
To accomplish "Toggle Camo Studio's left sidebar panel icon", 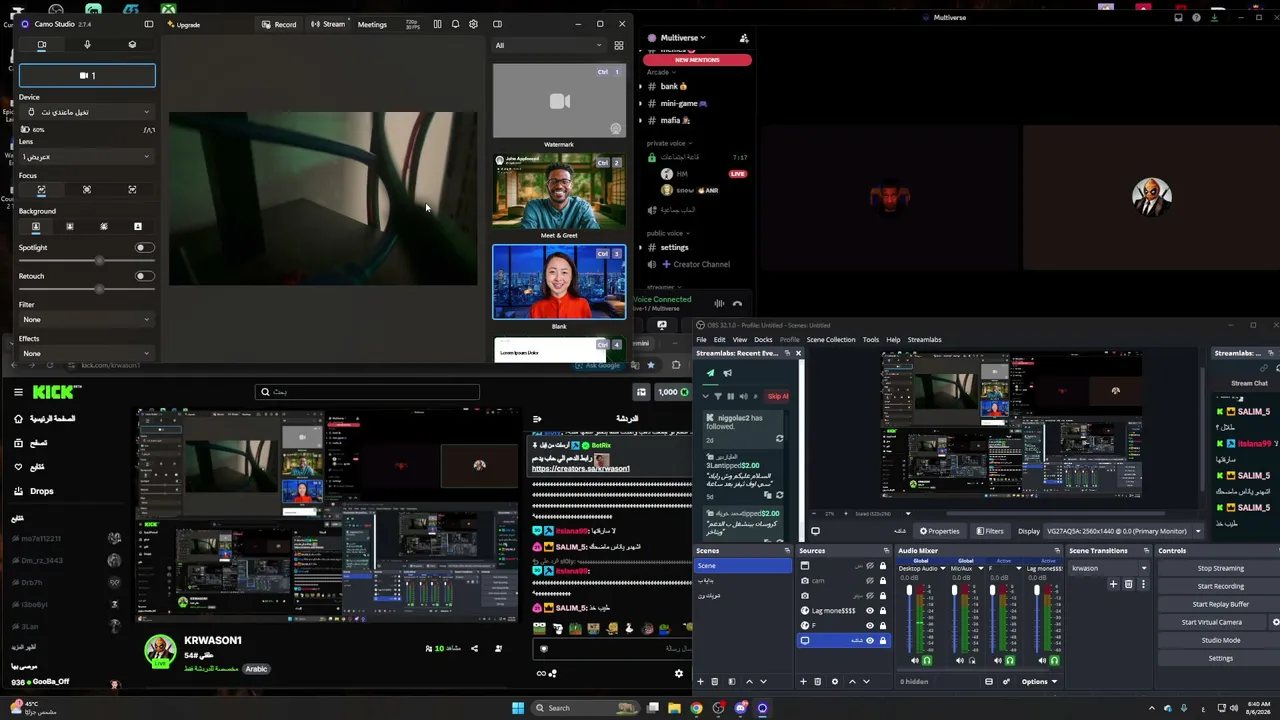I will pos(149,24).
